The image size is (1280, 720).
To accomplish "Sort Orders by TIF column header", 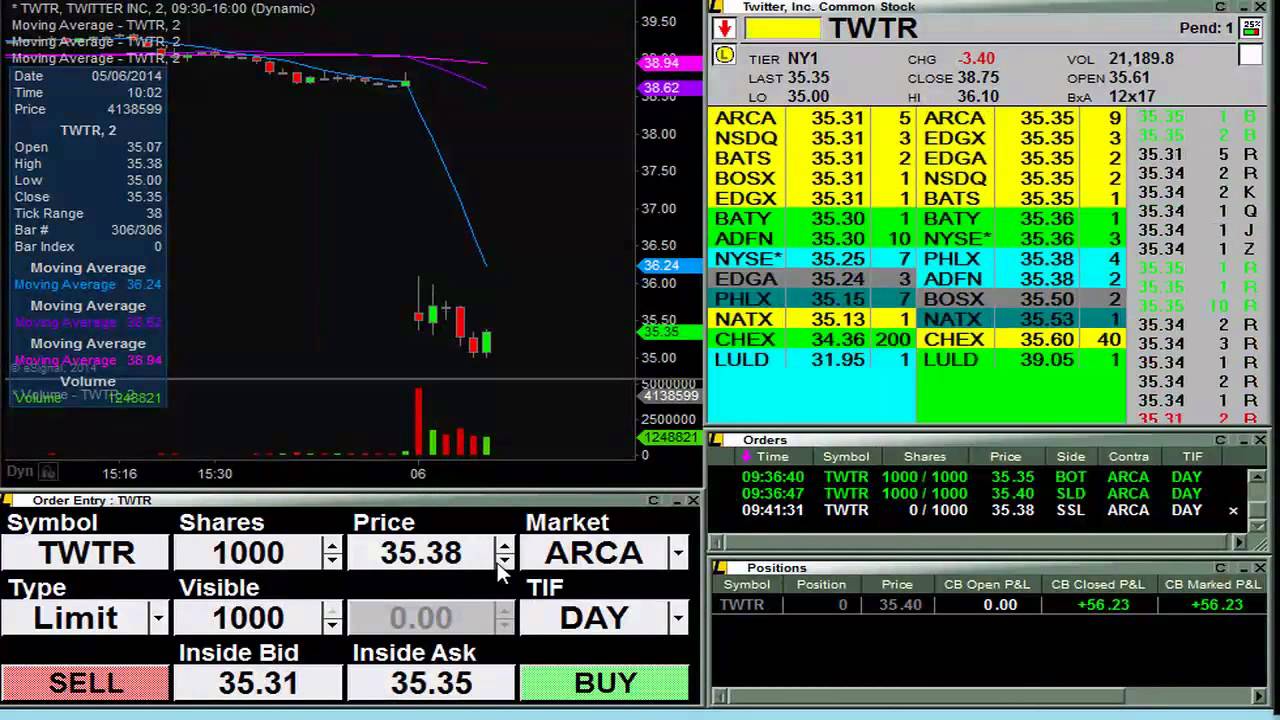I will [x=1192, y=457].
